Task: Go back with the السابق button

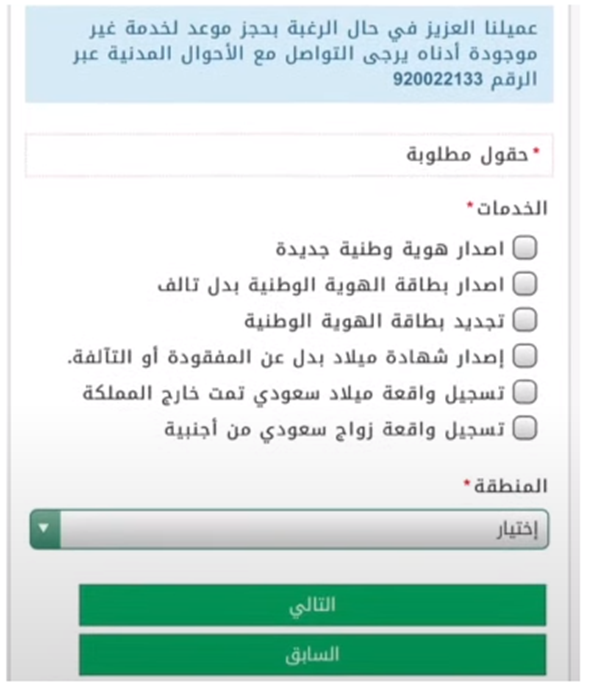Action: tap(312, 654)
